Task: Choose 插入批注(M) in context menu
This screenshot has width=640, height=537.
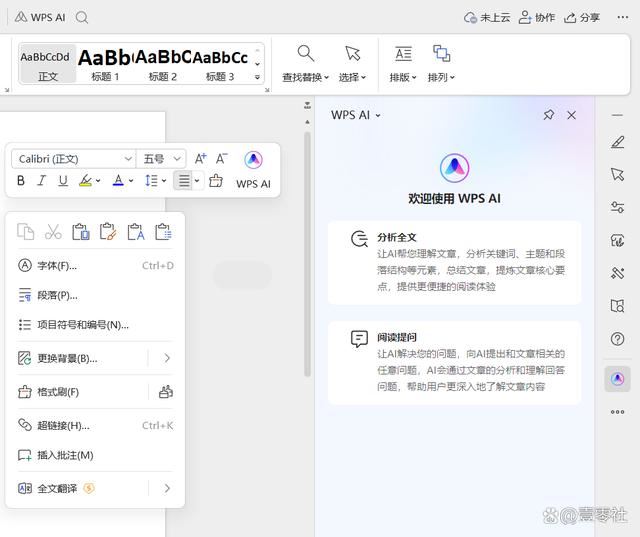Action: [x=65, y=455]
